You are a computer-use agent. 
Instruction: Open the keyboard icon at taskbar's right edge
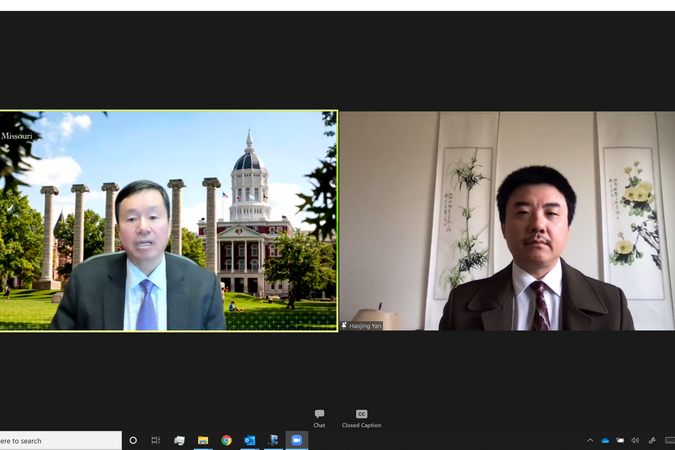click(669, 440)
